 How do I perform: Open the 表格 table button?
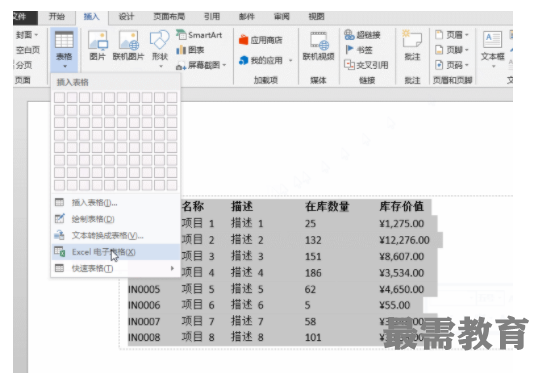[x=64, y=49]
